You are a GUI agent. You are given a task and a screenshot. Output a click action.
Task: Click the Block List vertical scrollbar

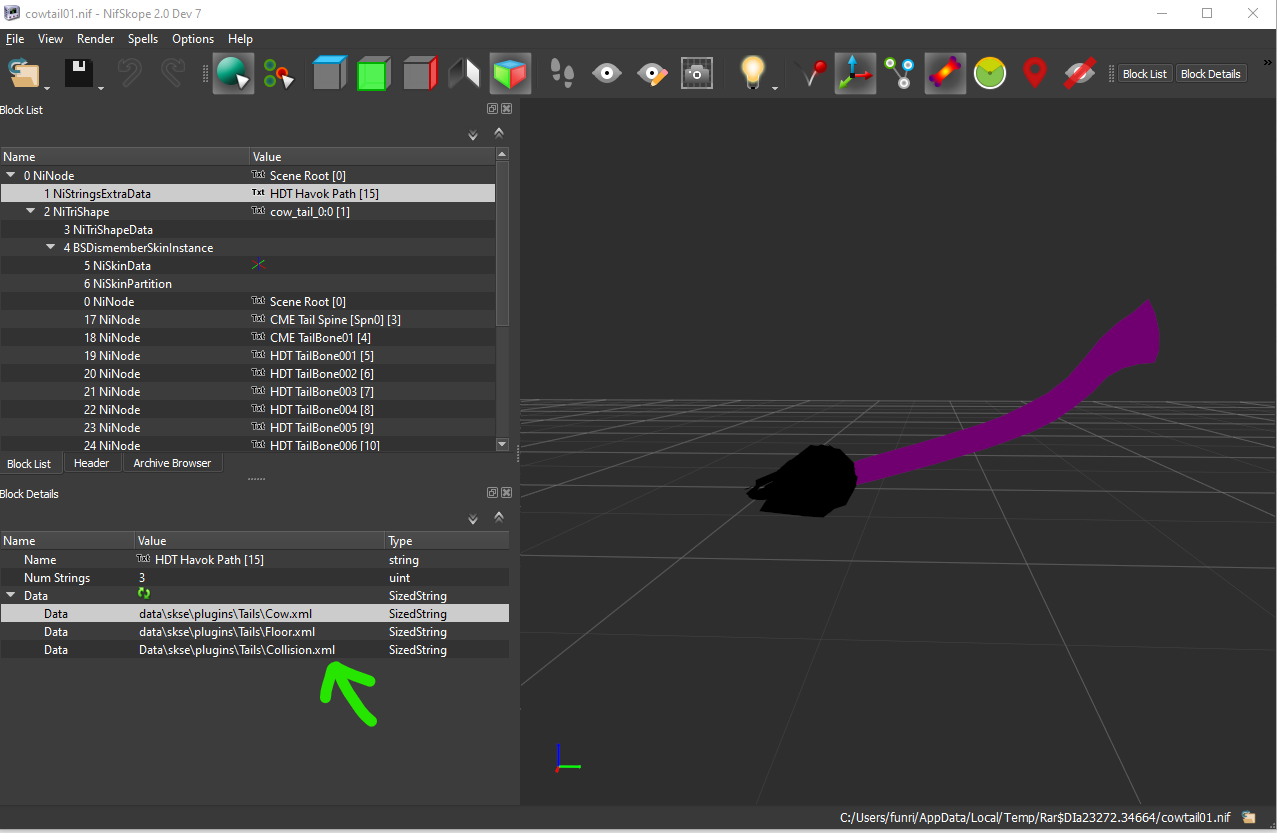(x=502, y=244)
